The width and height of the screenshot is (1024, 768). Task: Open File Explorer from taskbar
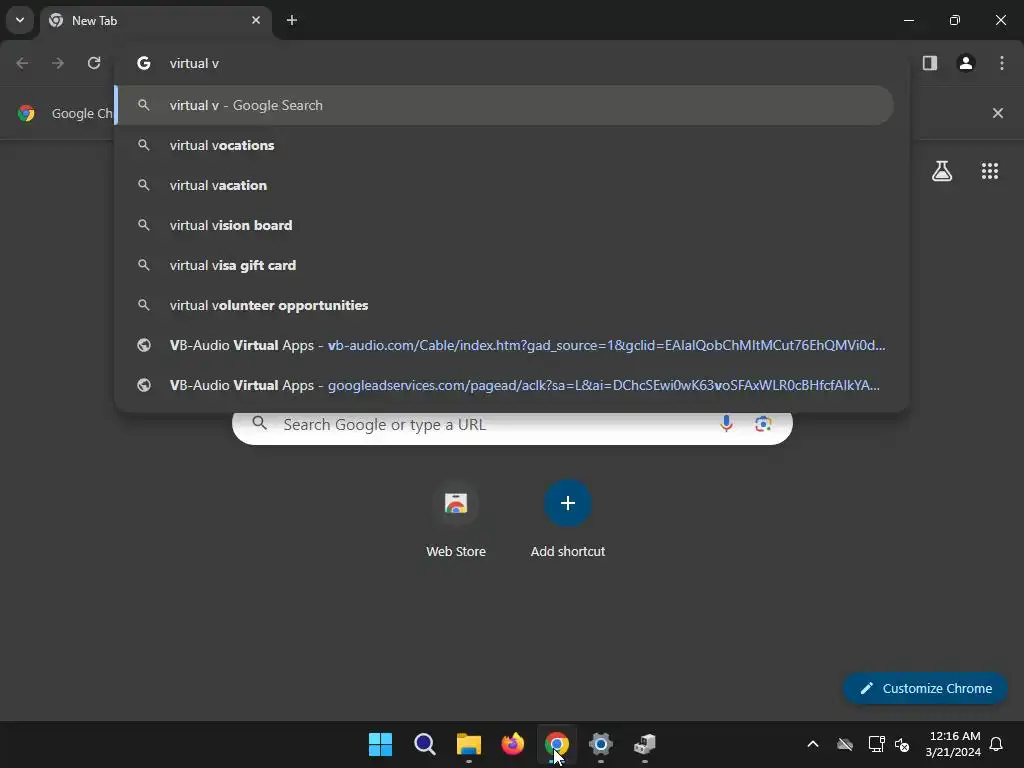(x=468, y=744)
